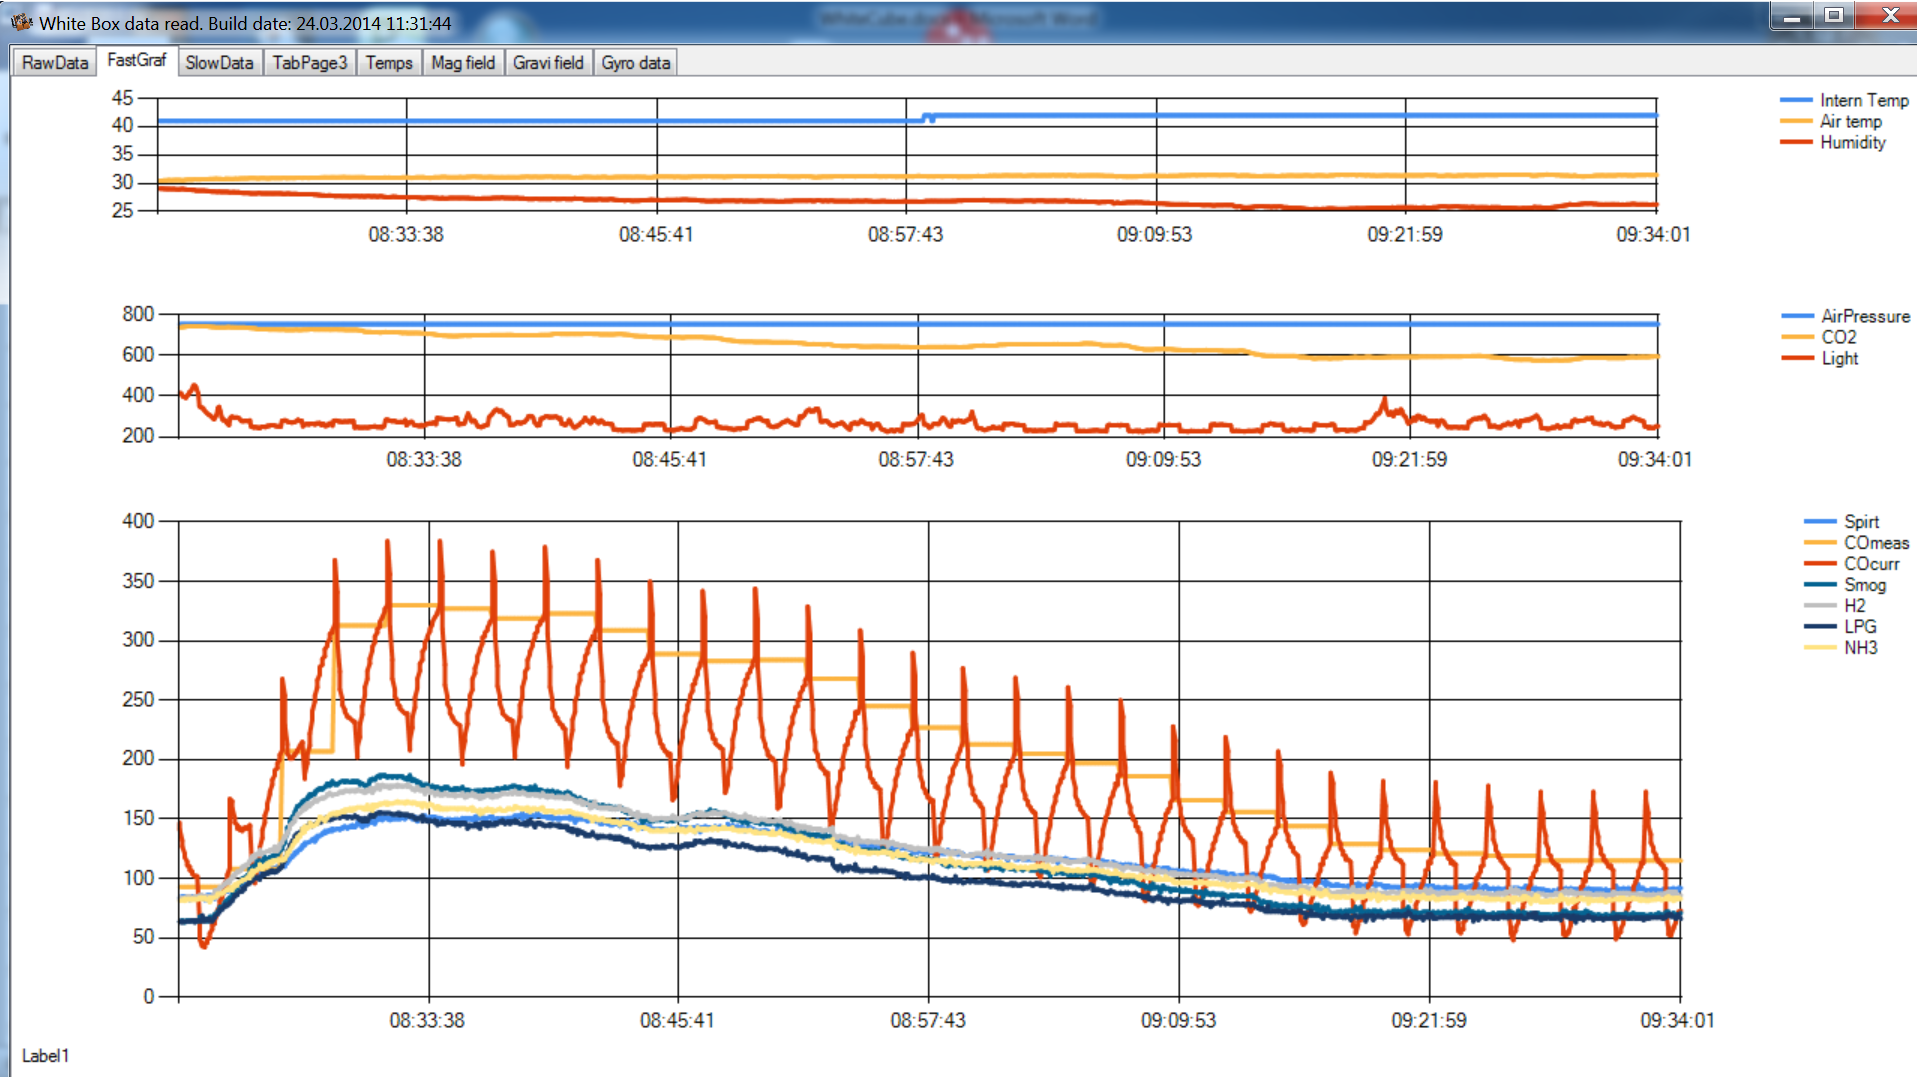Viewport: 1917px width, 1077px height.
Task: Click the Intern Temp legend label
Action: coord(1864,100)
